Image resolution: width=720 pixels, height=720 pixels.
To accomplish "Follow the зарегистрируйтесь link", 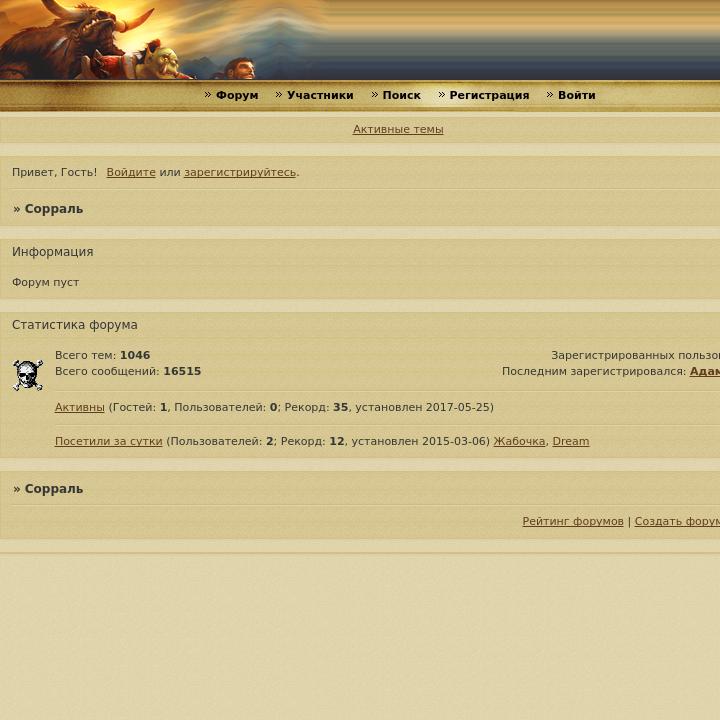I will click(x=240, y=172).
